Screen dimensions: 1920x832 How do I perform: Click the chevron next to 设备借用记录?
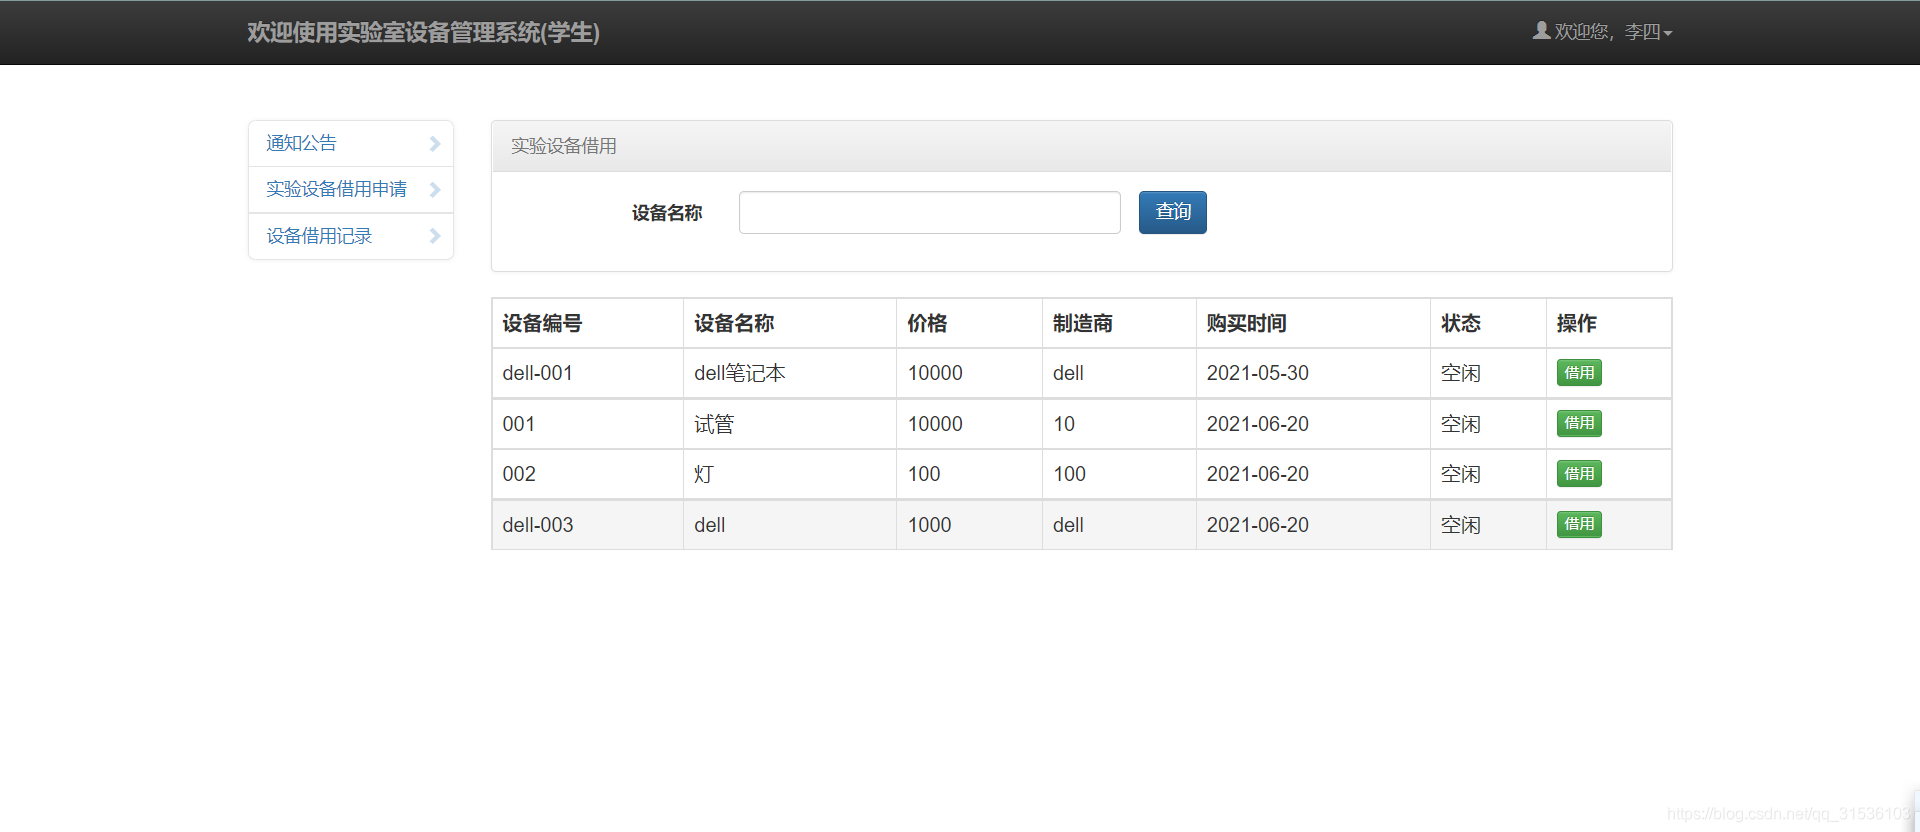tap(435, 236)
